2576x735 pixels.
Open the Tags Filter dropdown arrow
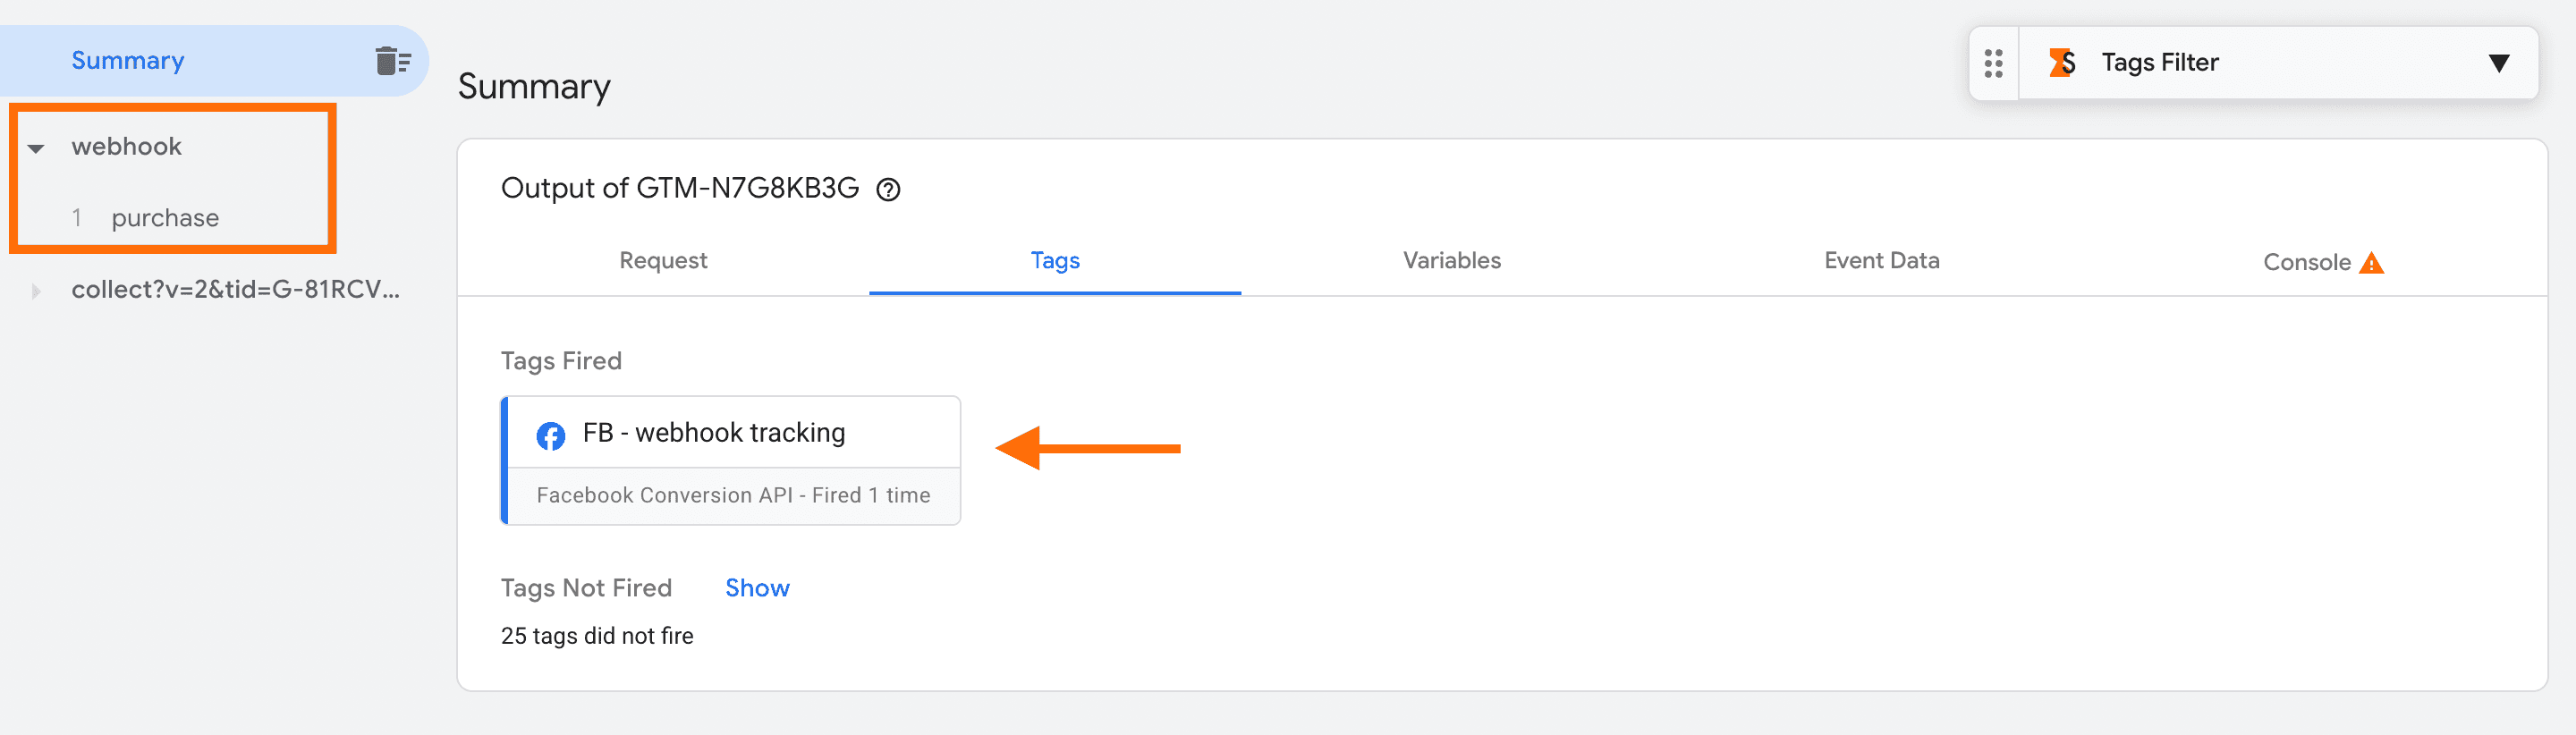tap(2500, 62)
